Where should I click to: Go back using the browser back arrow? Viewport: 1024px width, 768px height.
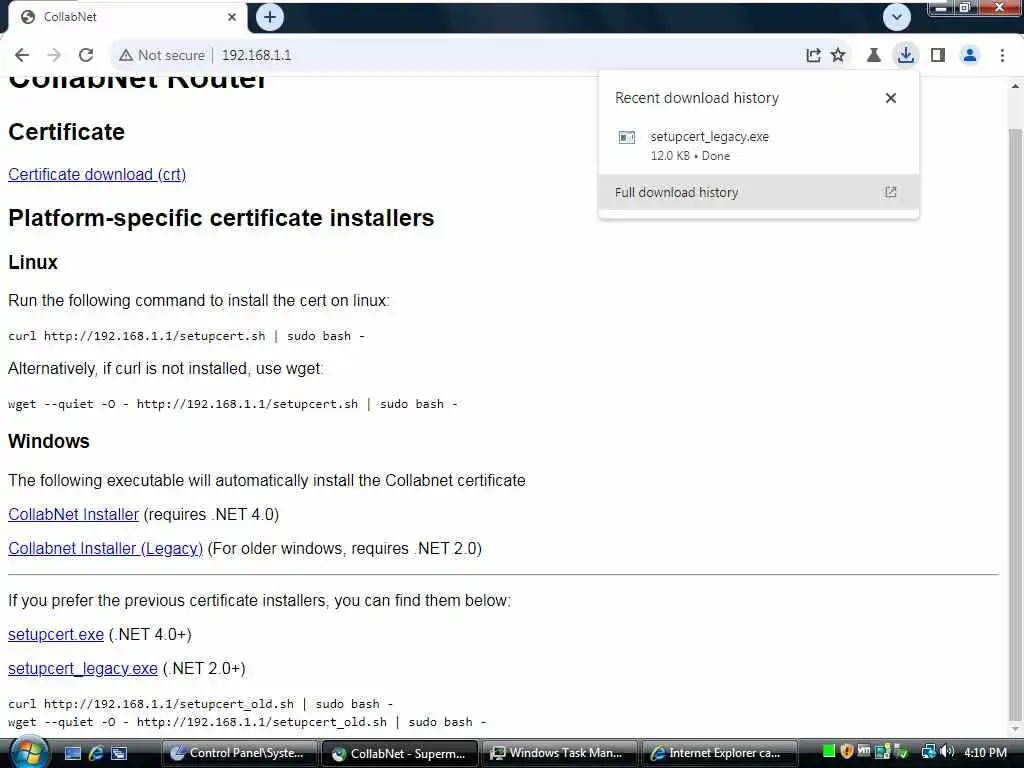(x=22, y=56)
